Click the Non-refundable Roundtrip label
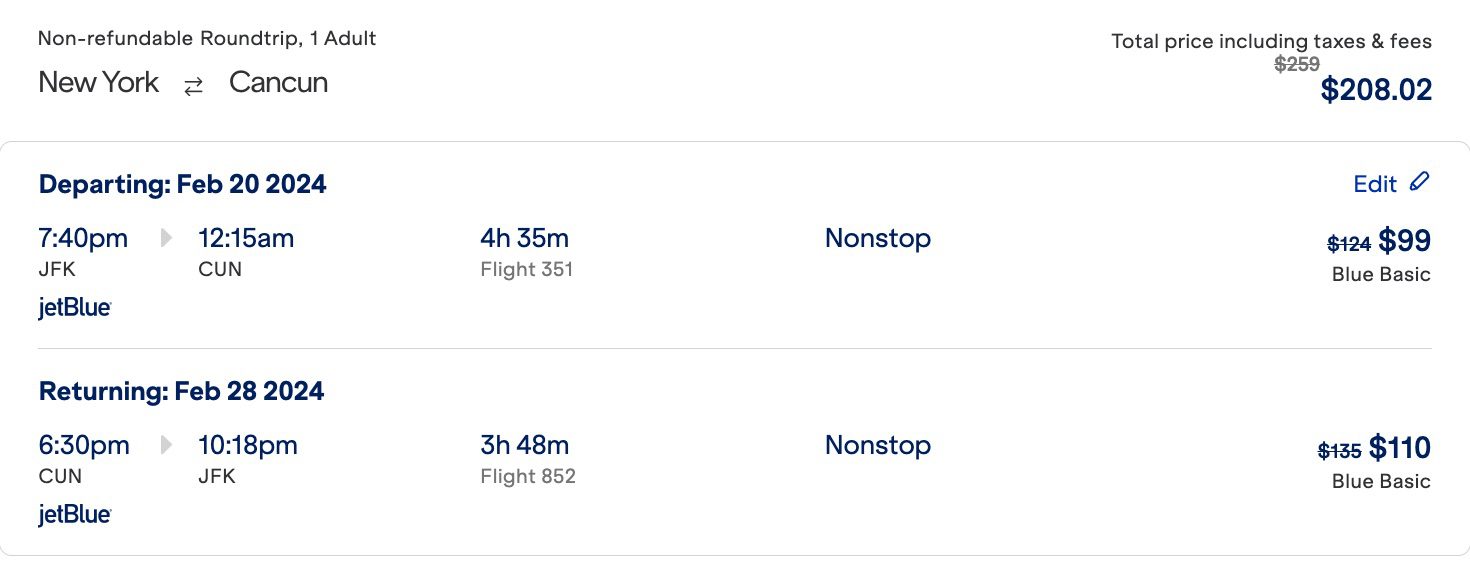The width and height of the screenshot is (1470, 580). tap(206, 38)
